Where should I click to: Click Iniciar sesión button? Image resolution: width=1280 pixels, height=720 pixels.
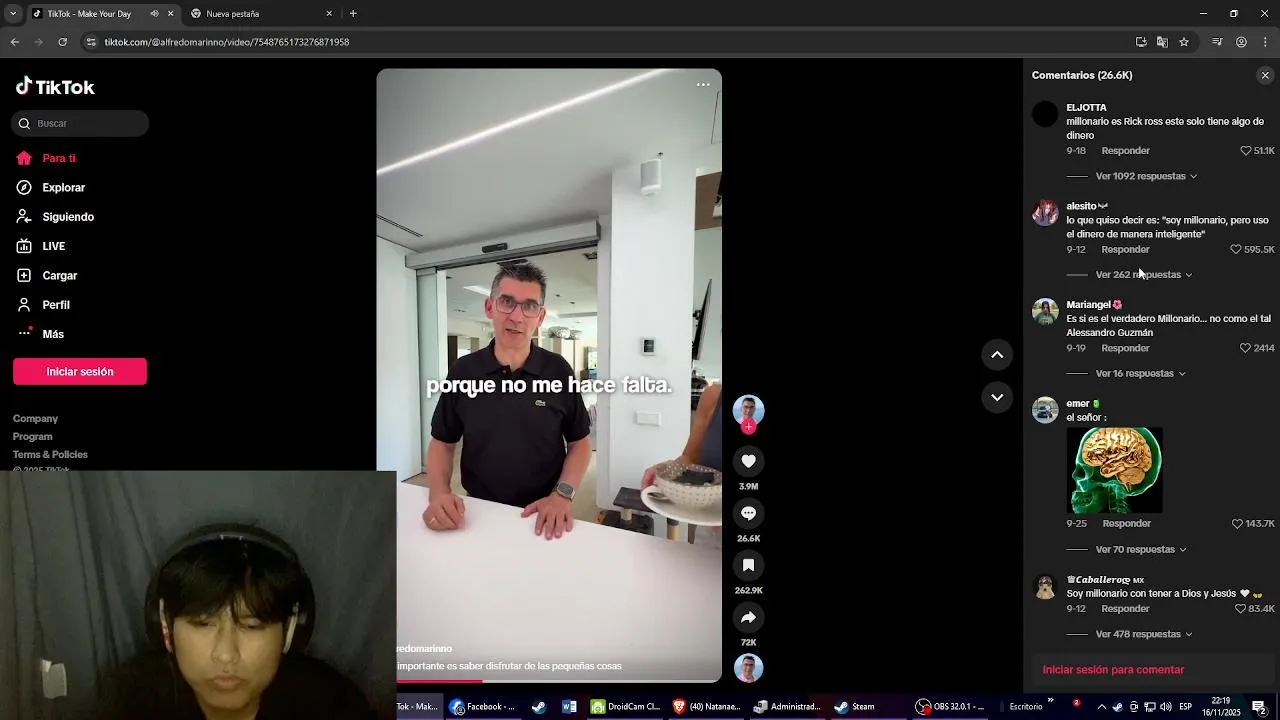[80, 372]
